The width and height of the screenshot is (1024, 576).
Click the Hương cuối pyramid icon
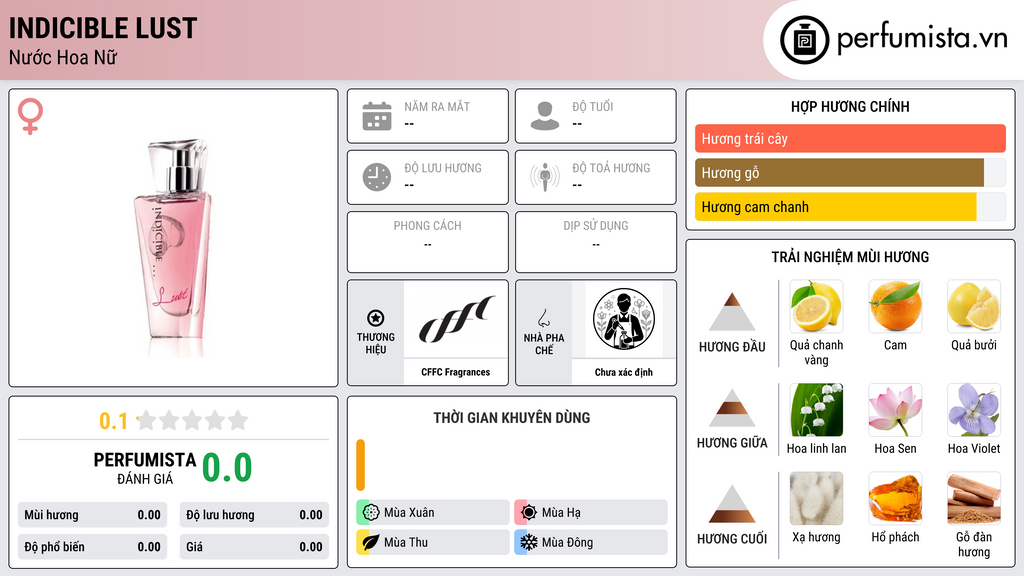732,504
